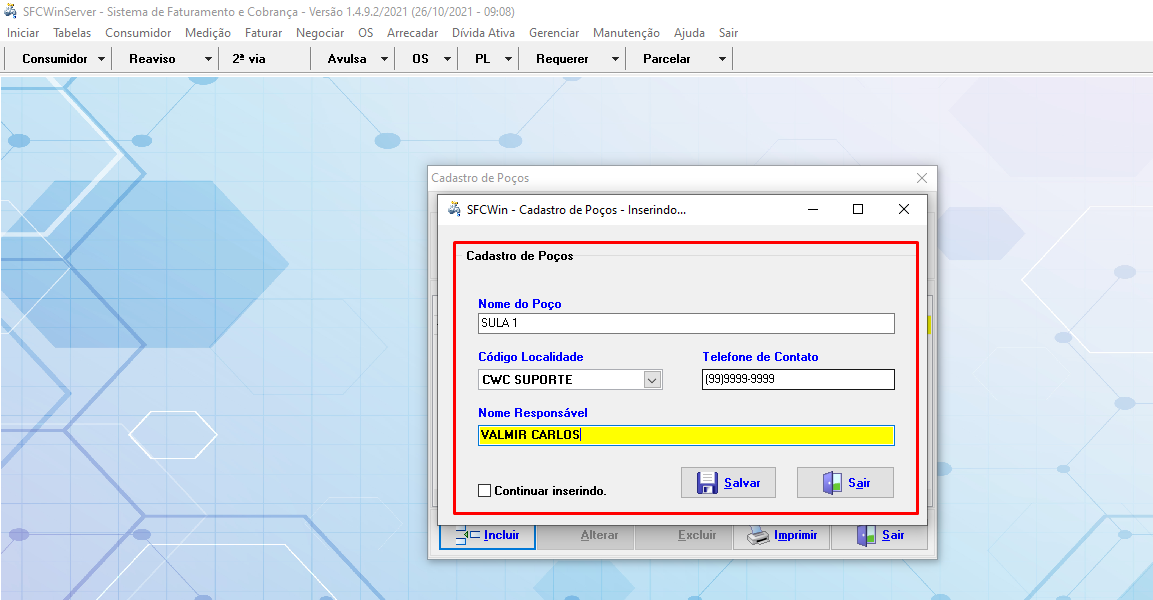Click into the Nome do Poço field
This screenshot has width=1153, height=600.
click(x=686, y=324)
